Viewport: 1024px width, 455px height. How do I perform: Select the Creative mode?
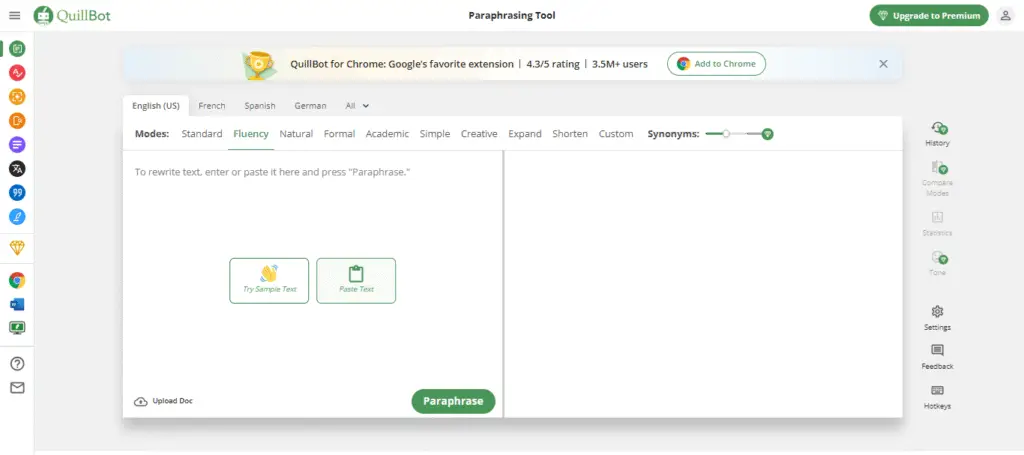(479, 134)
